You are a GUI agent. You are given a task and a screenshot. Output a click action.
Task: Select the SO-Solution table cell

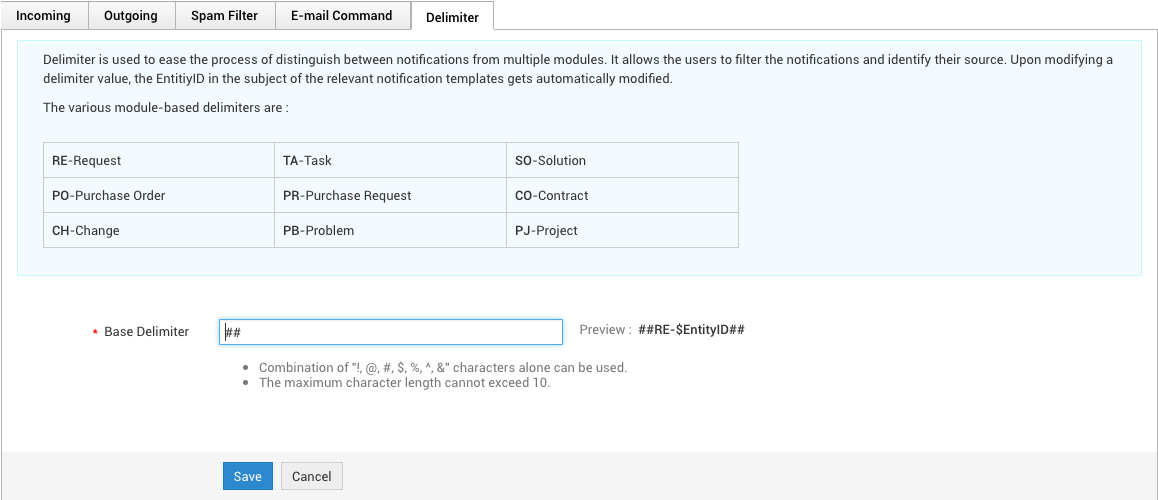[x=622, y=160]
